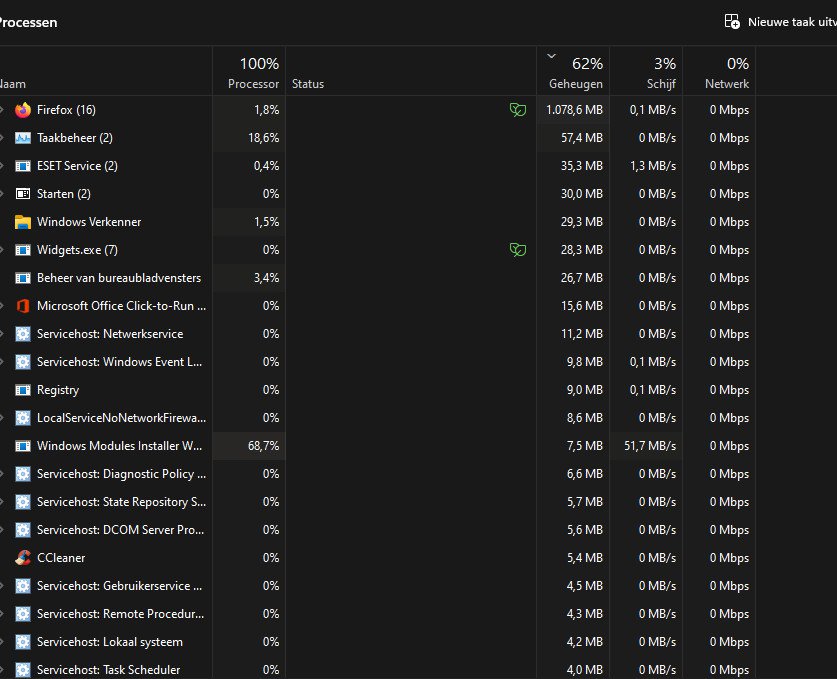Click LocalServiceNoNetworkFirewa... memory '8,6 MB'
Screen dimensions: 837x679
(585, 418)
